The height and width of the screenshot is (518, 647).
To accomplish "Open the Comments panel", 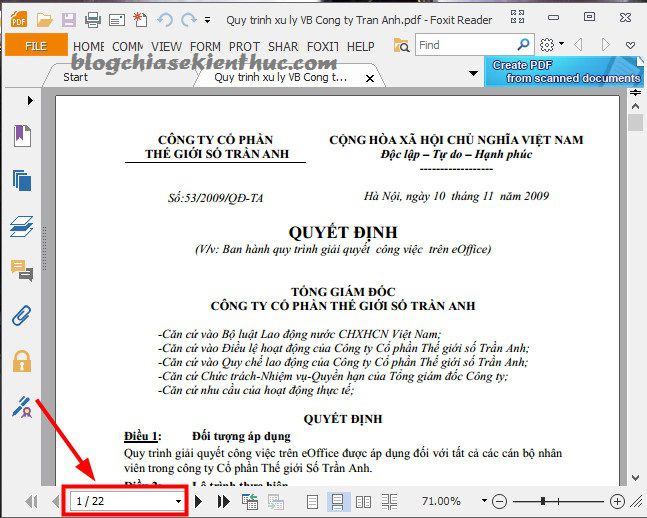I will [x=22, y=271].
